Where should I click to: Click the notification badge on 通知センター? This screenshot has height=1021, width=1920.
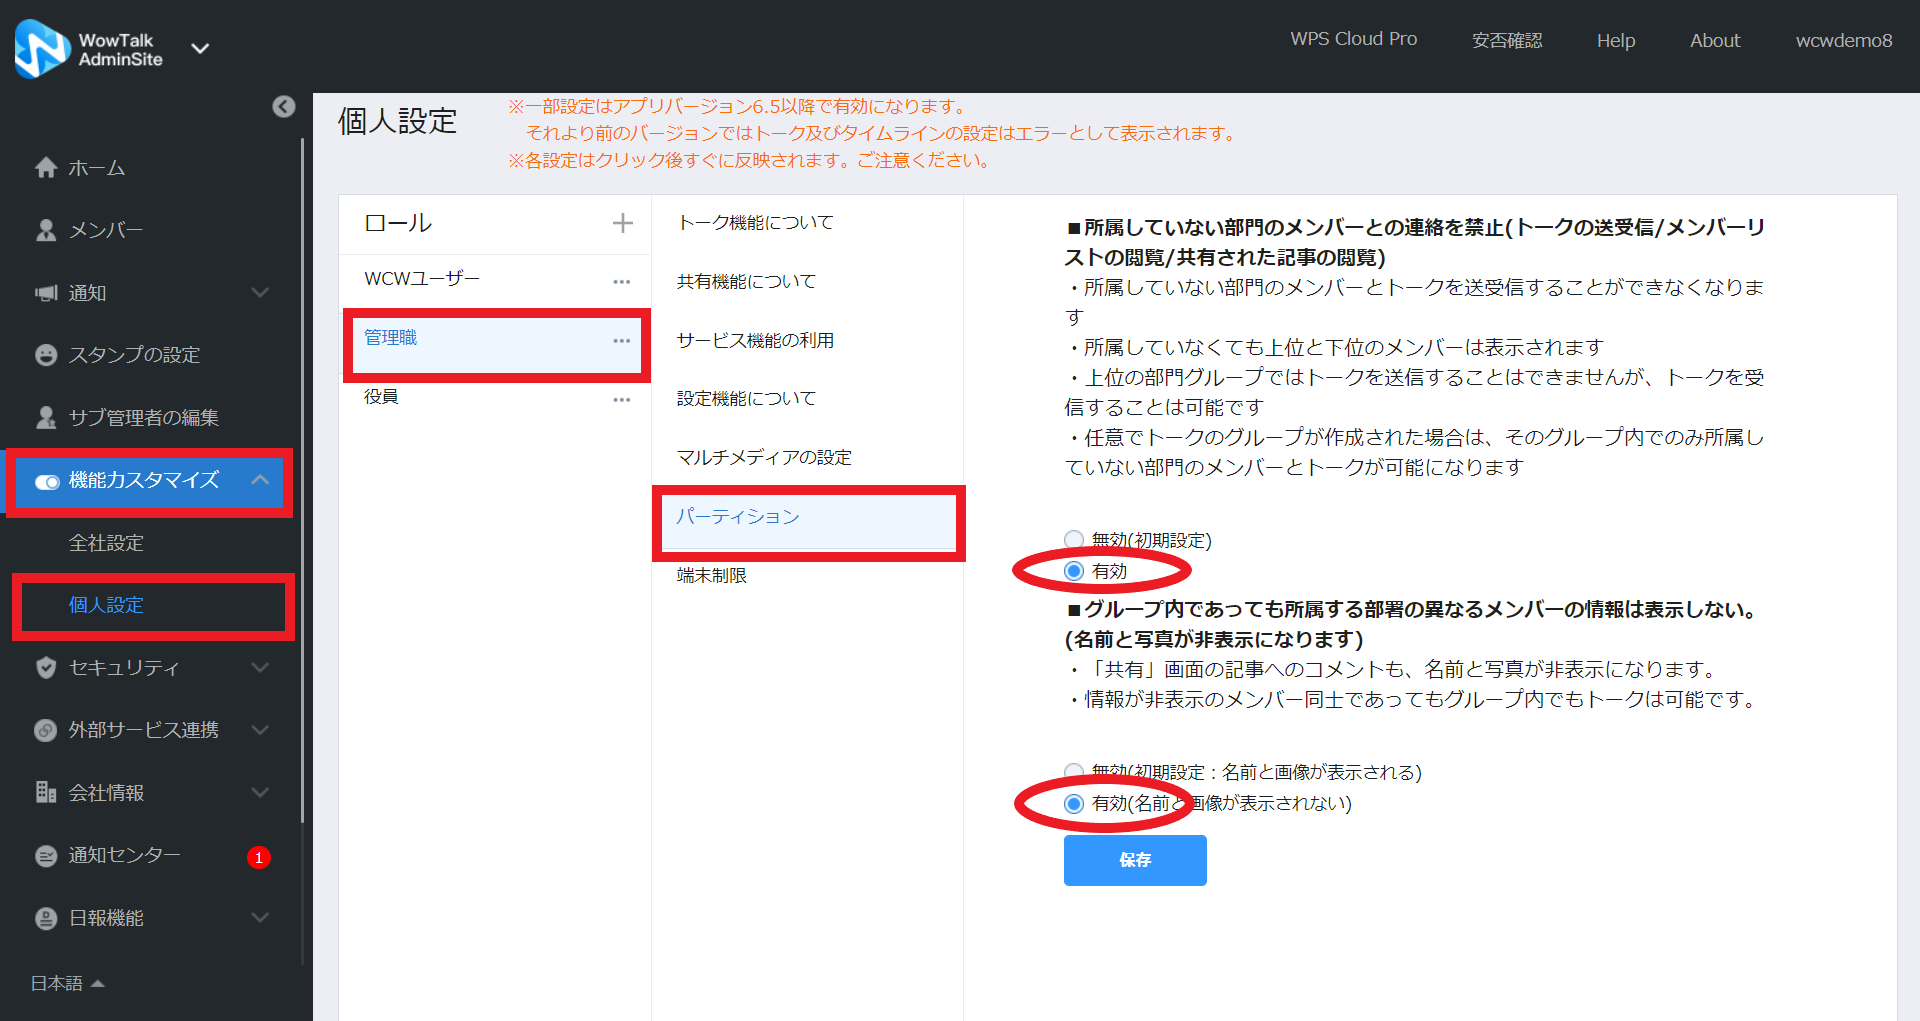click(x=259, y=857)
